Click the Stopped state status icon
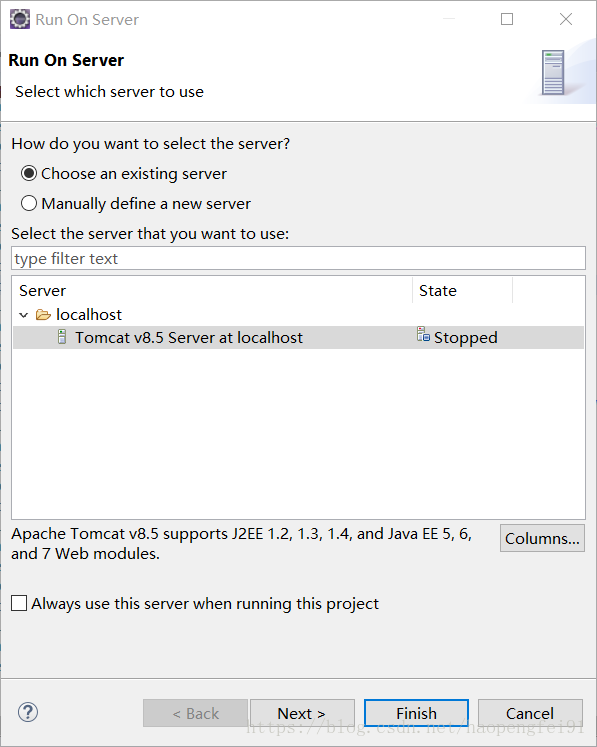This screenshot has height=747, width=597. pos(423,334)
